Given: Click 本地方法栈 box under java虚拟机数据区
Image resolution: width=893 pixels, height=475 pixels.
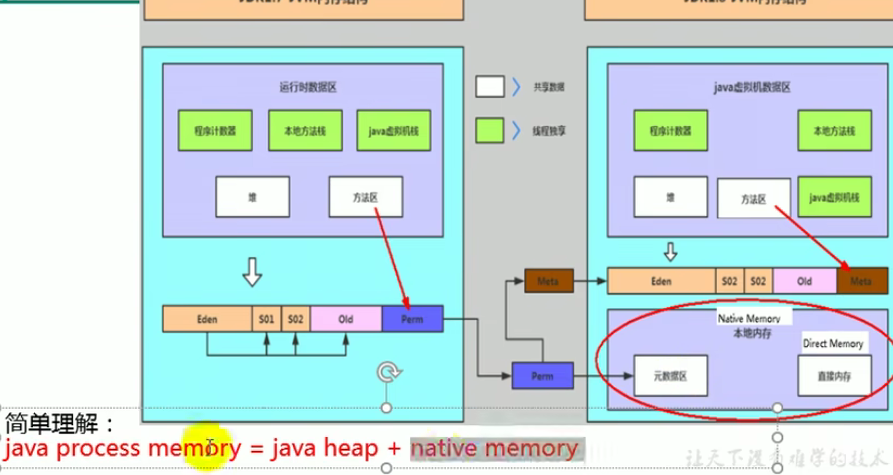Looking at the screenshot, I should [835, 130].
